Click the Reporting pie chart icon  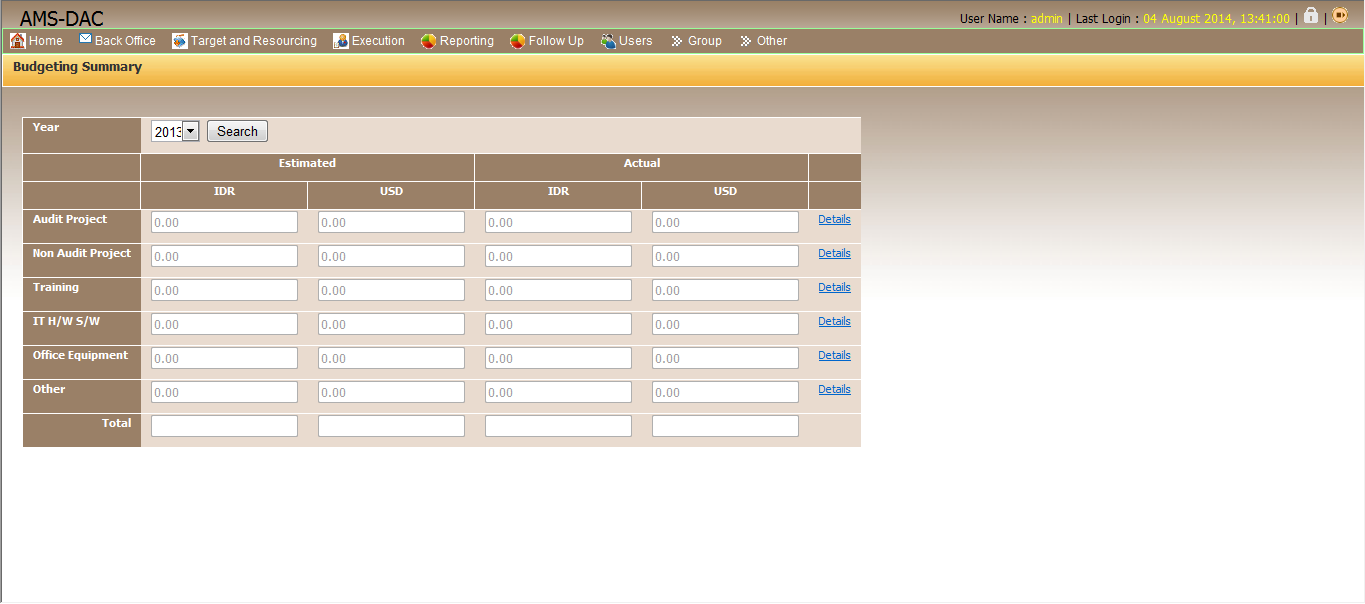click(428, 41)
